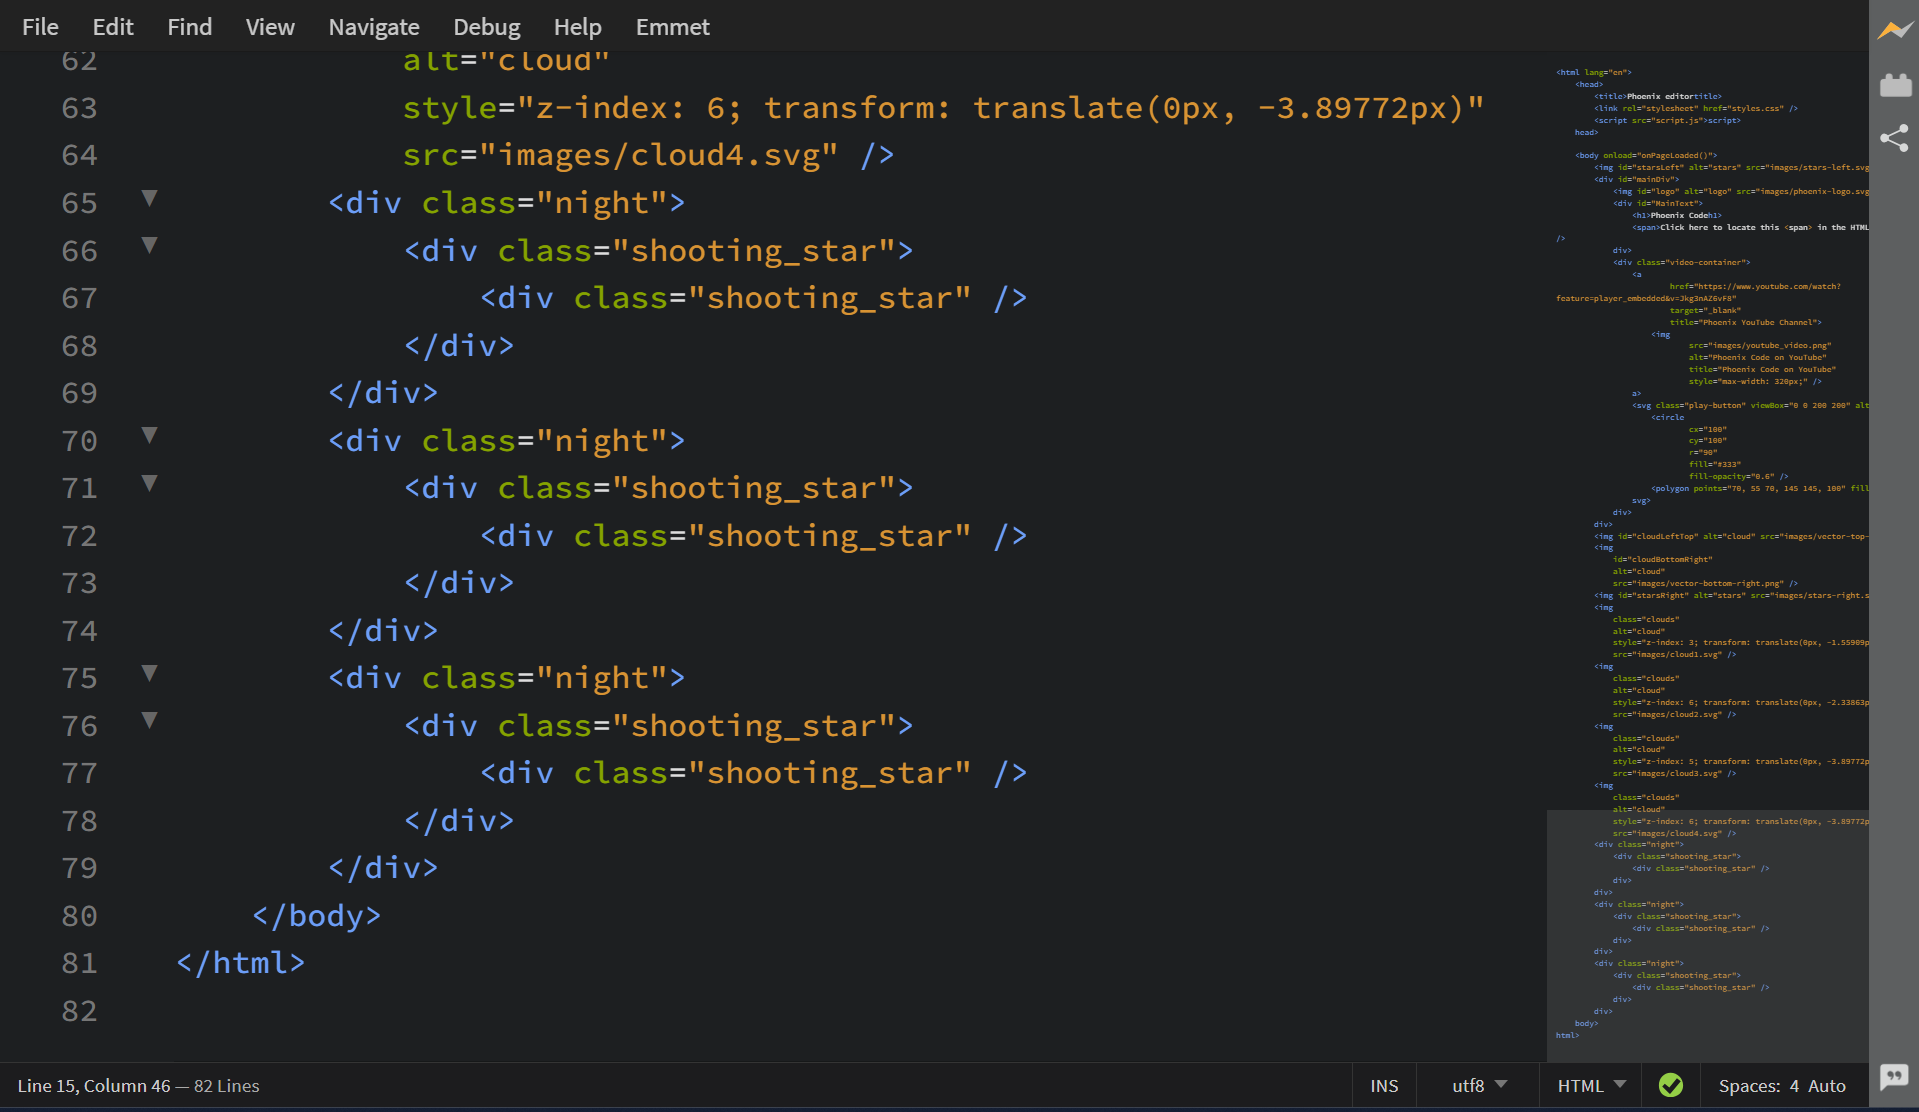Open the HTML language mode dropdown
Image resolution: width=1919 pixels, height=1112 pixels.
click(x=1591, y=1086)
